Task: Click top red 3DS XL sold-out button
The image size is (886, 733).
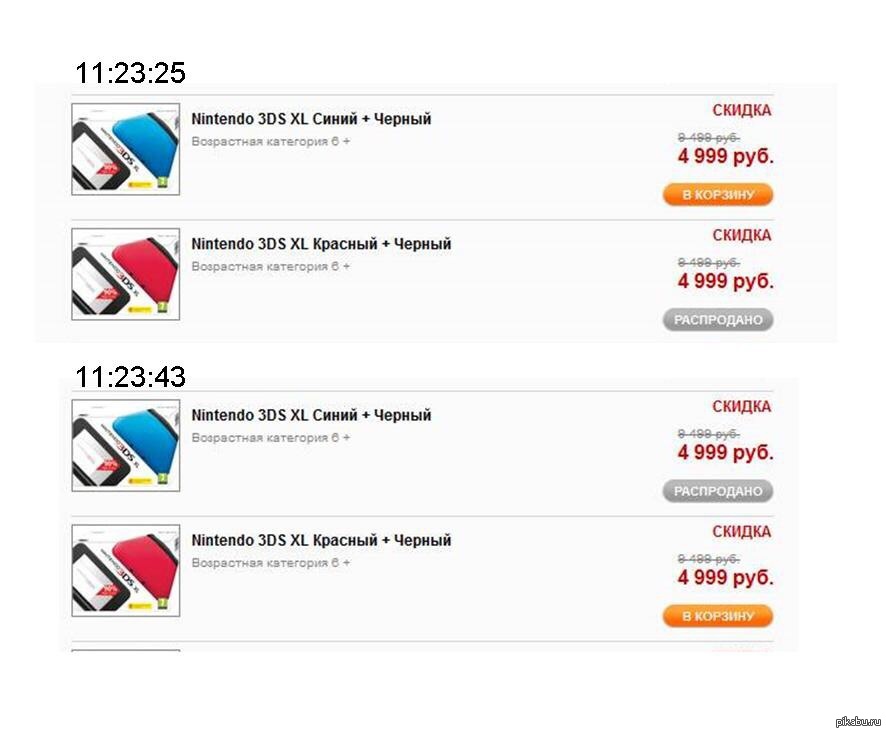Action: point(718,320)
